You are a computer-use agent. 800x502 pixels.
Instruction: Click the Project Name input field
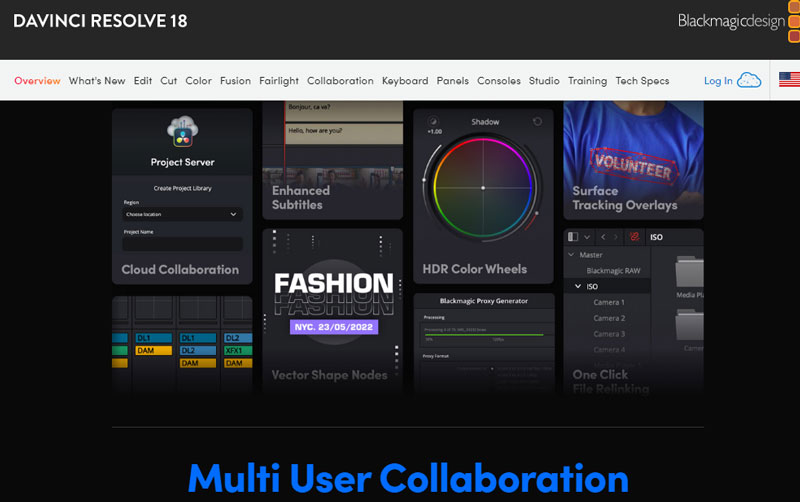(182, 244)
